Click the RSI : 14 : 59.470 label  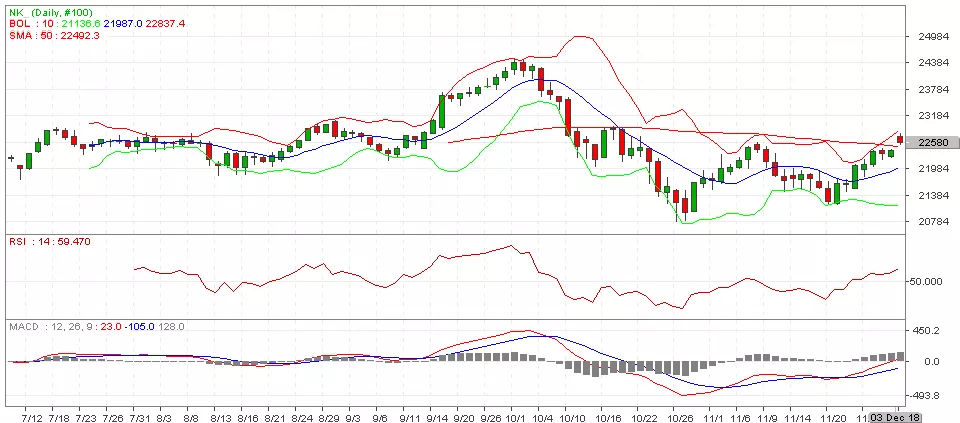[50, 242]
